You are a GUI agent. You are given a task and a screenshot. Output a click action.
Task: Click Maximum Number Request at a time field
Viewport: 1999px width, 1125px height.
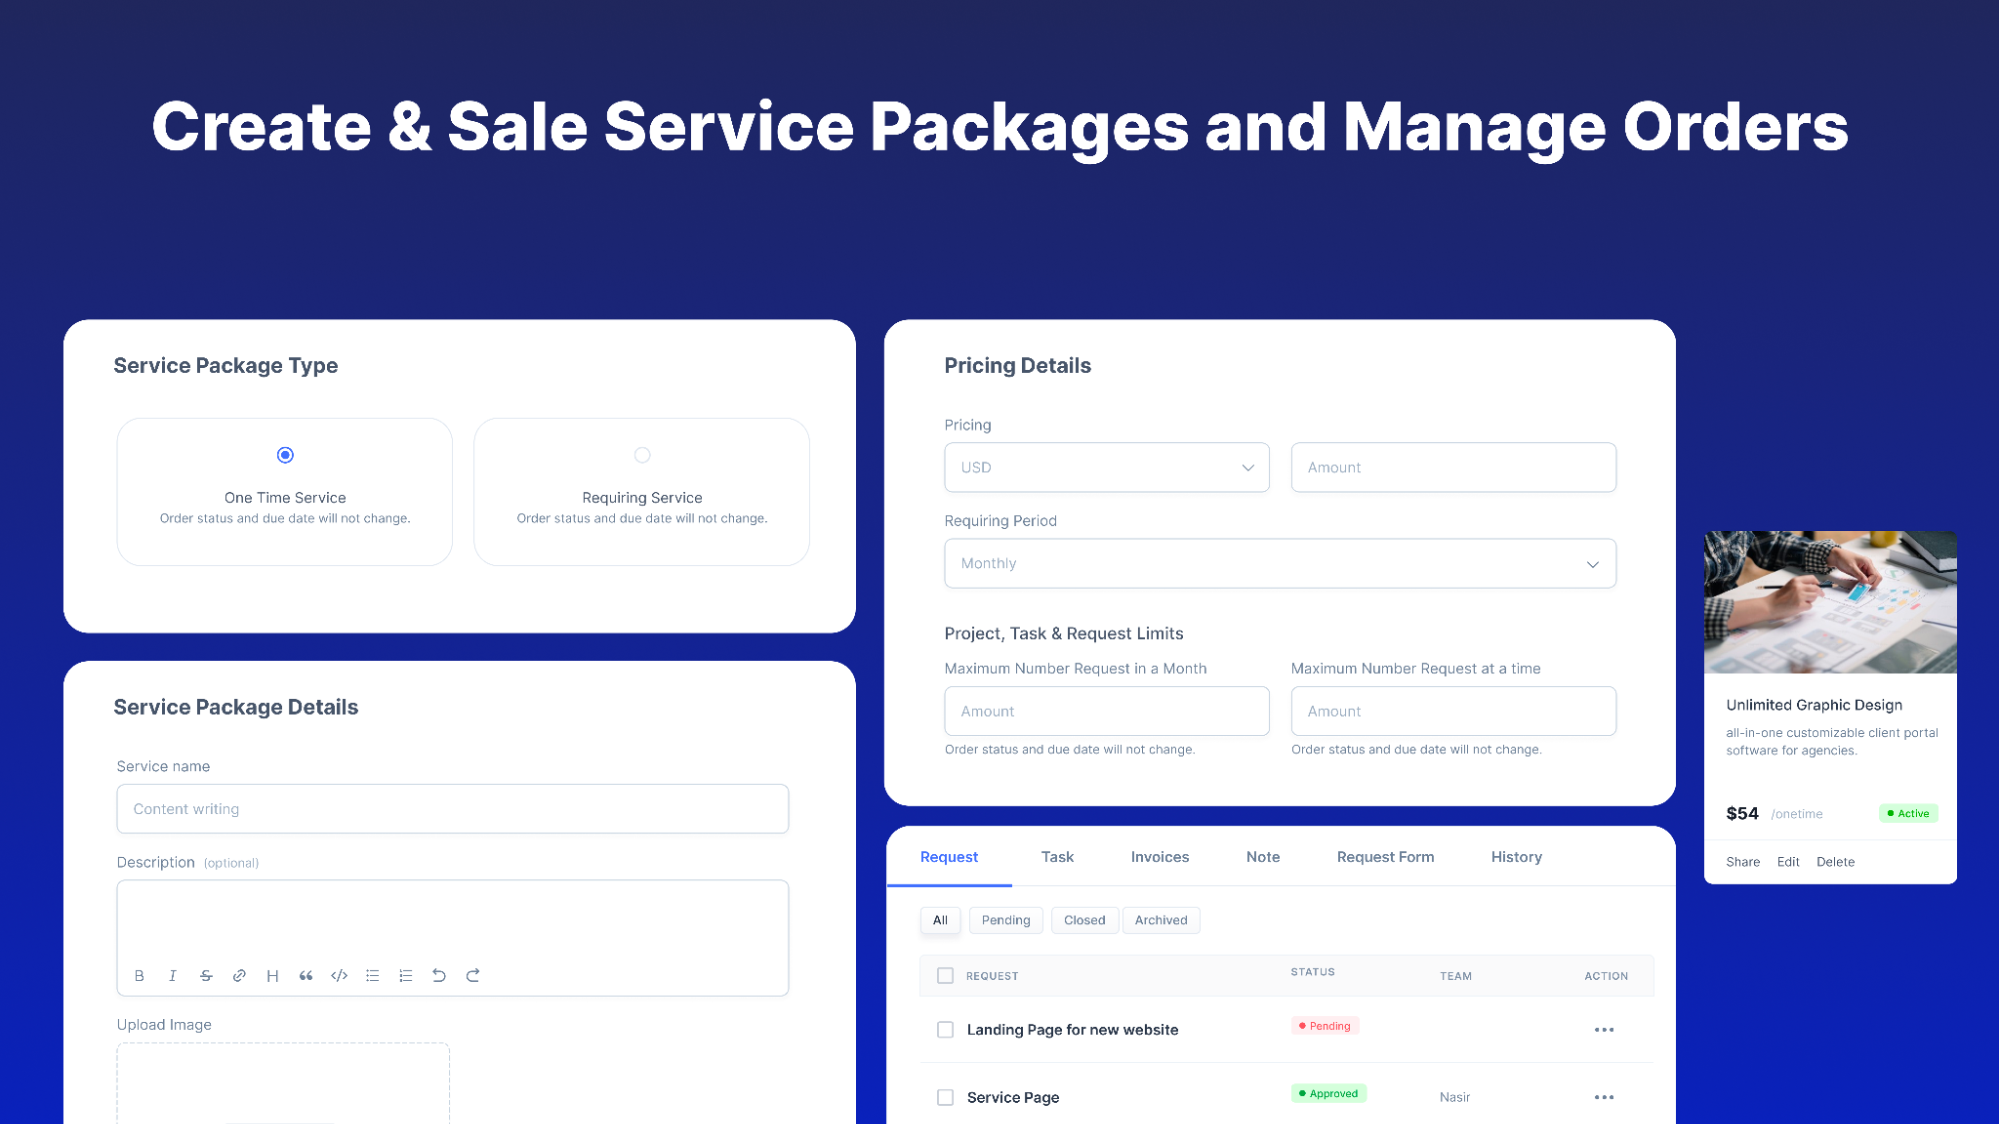pyautogui.click(x=1453, y=711)
